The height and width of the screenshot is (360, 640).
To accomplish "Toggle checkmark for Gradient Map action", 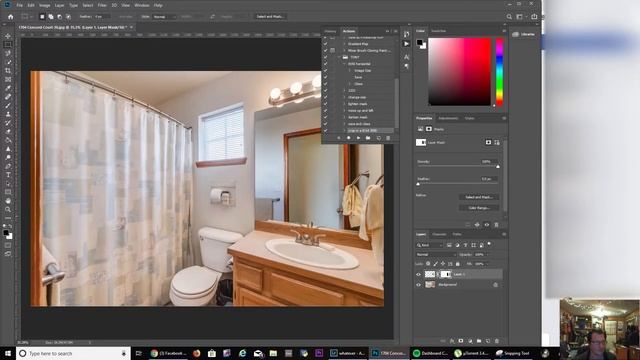I will pos(325,44).
